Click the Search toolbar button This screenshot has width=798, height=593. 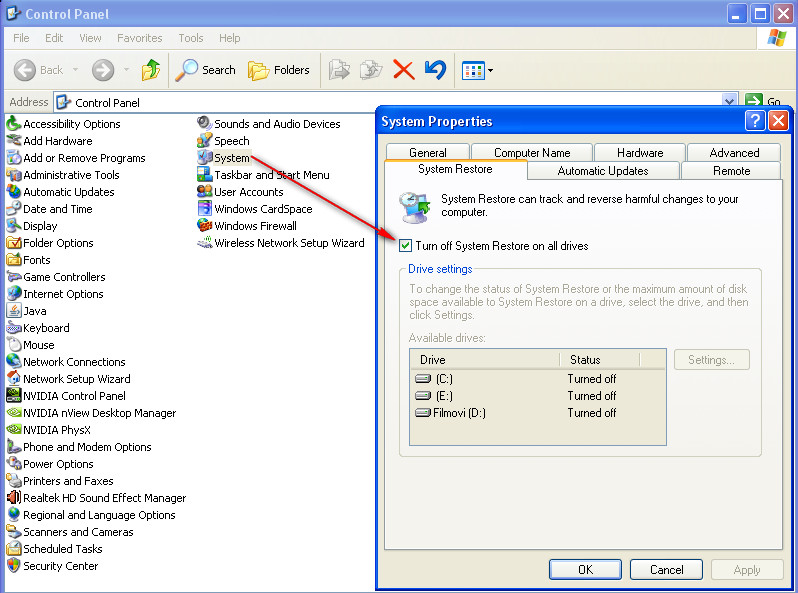pyautogui.click(x=206, y=70)
